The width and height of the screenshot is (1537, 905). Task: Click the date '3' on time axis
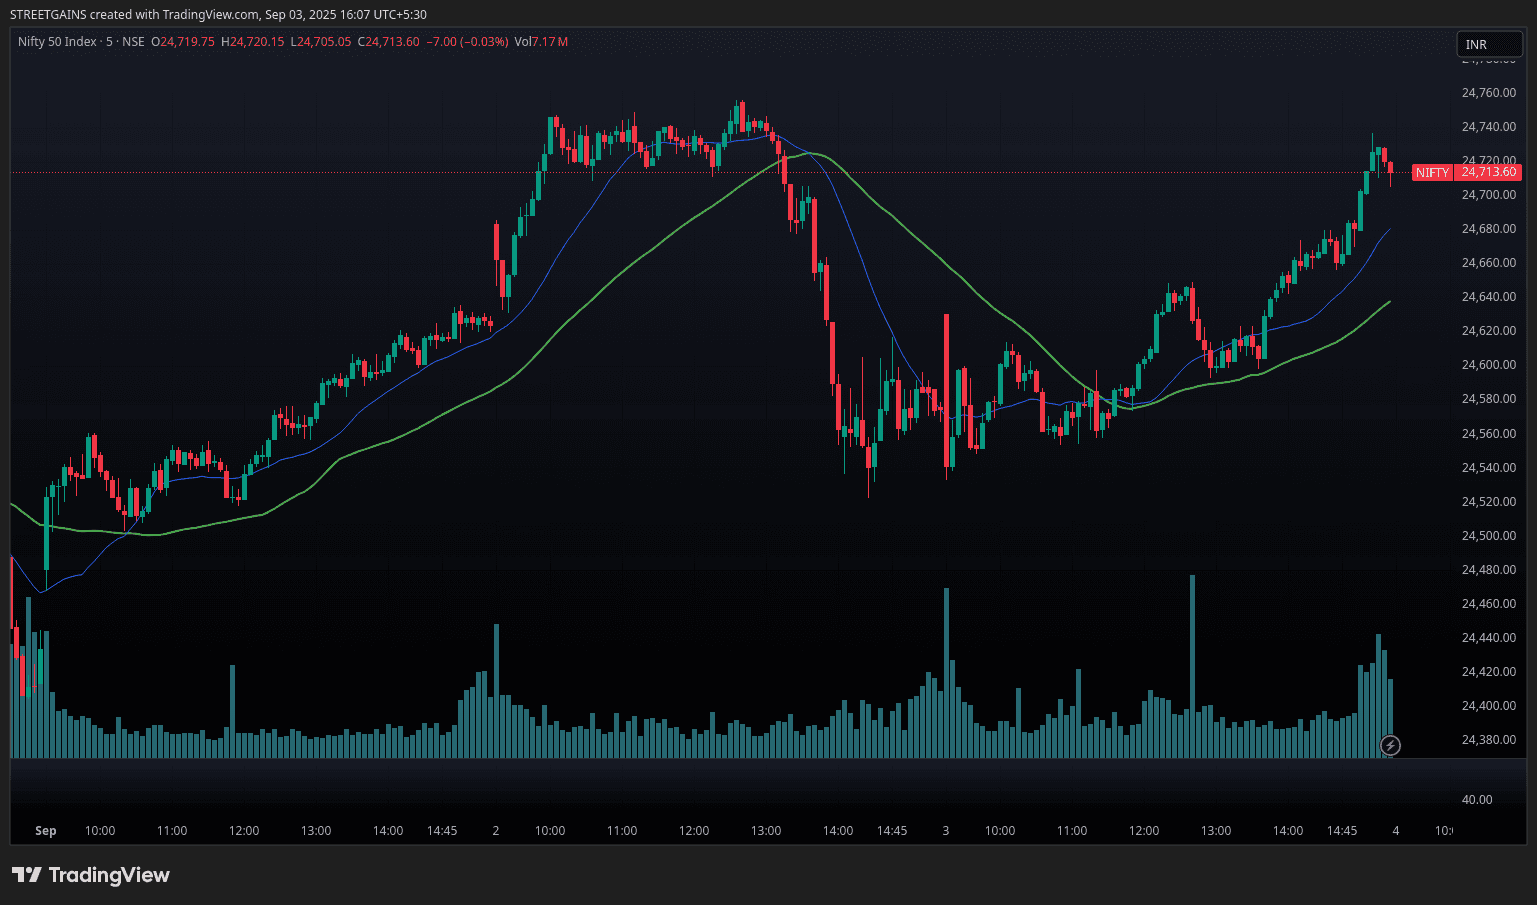945,831
